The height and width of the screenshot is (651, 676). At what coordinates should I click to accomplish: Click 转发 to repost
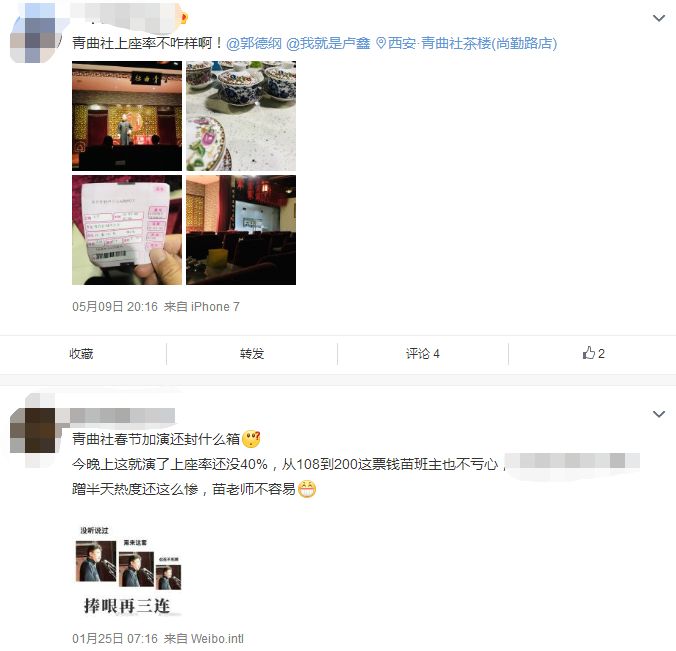click(252, 354)
